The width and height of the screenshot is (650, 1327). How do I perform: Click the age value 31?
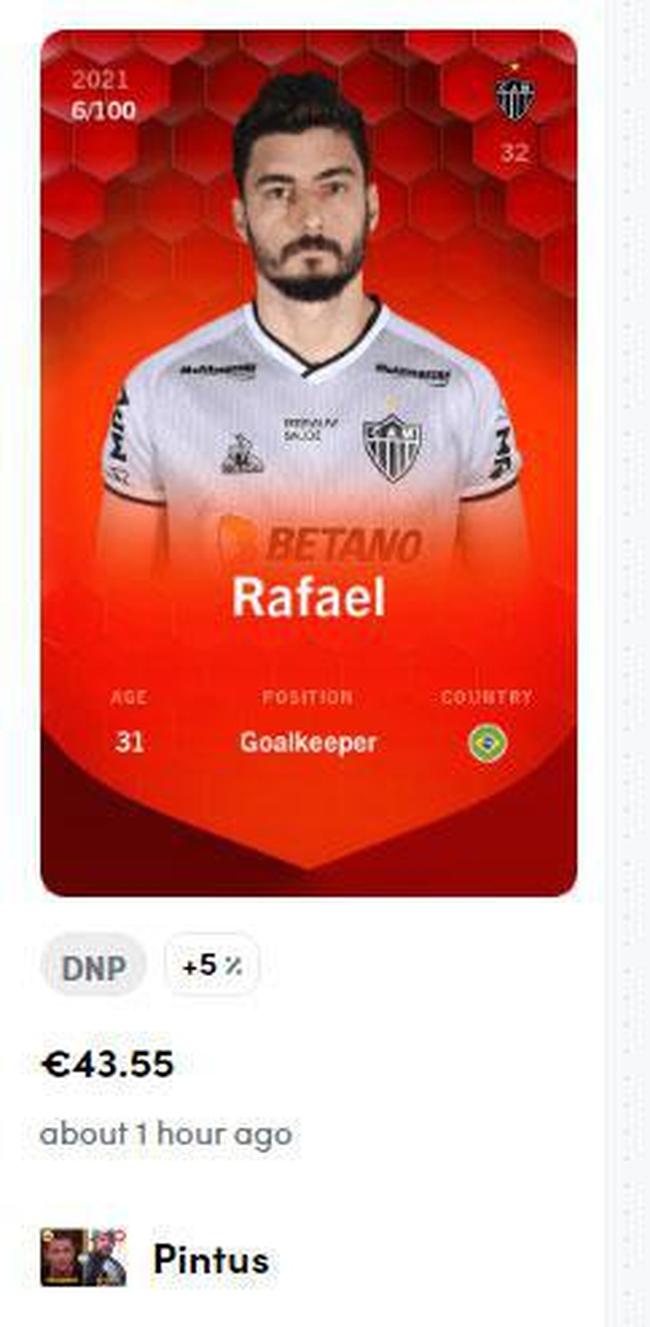[x=129, y=743]
